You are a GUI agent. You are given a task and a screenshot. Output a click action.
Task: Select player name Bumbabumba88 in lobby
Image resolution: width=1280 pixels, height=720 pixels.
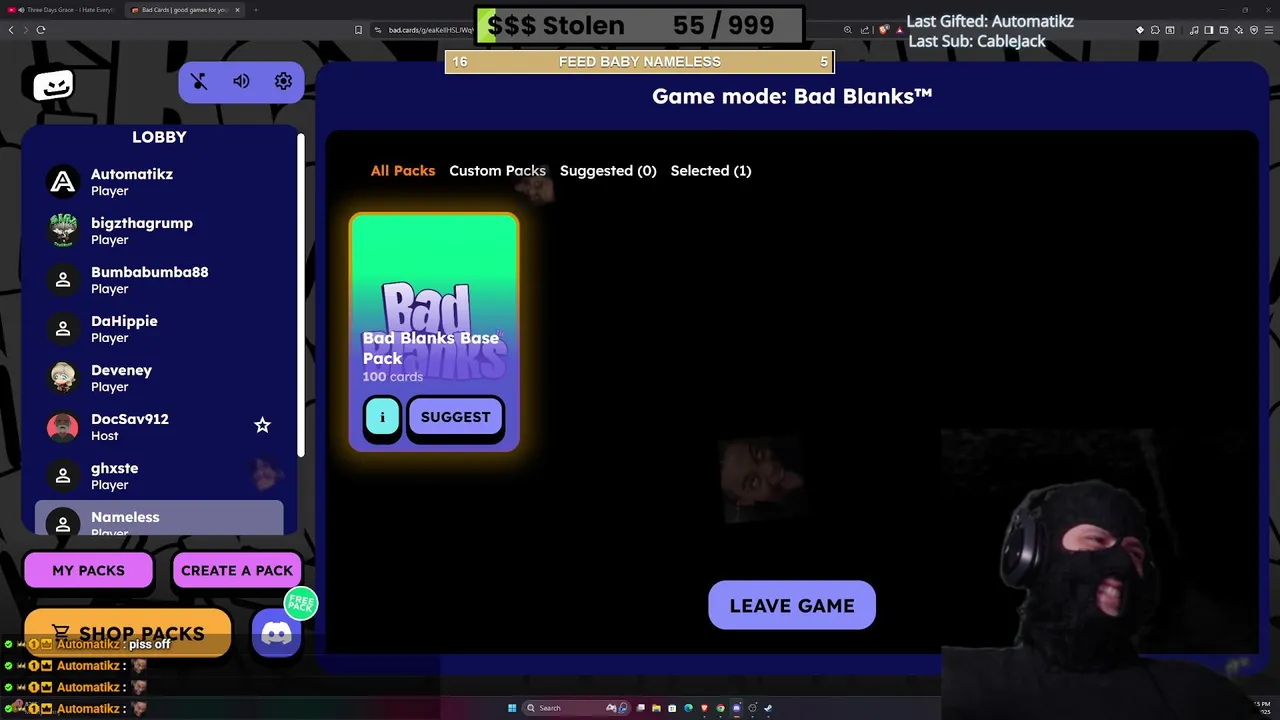(x=150, y=272)
